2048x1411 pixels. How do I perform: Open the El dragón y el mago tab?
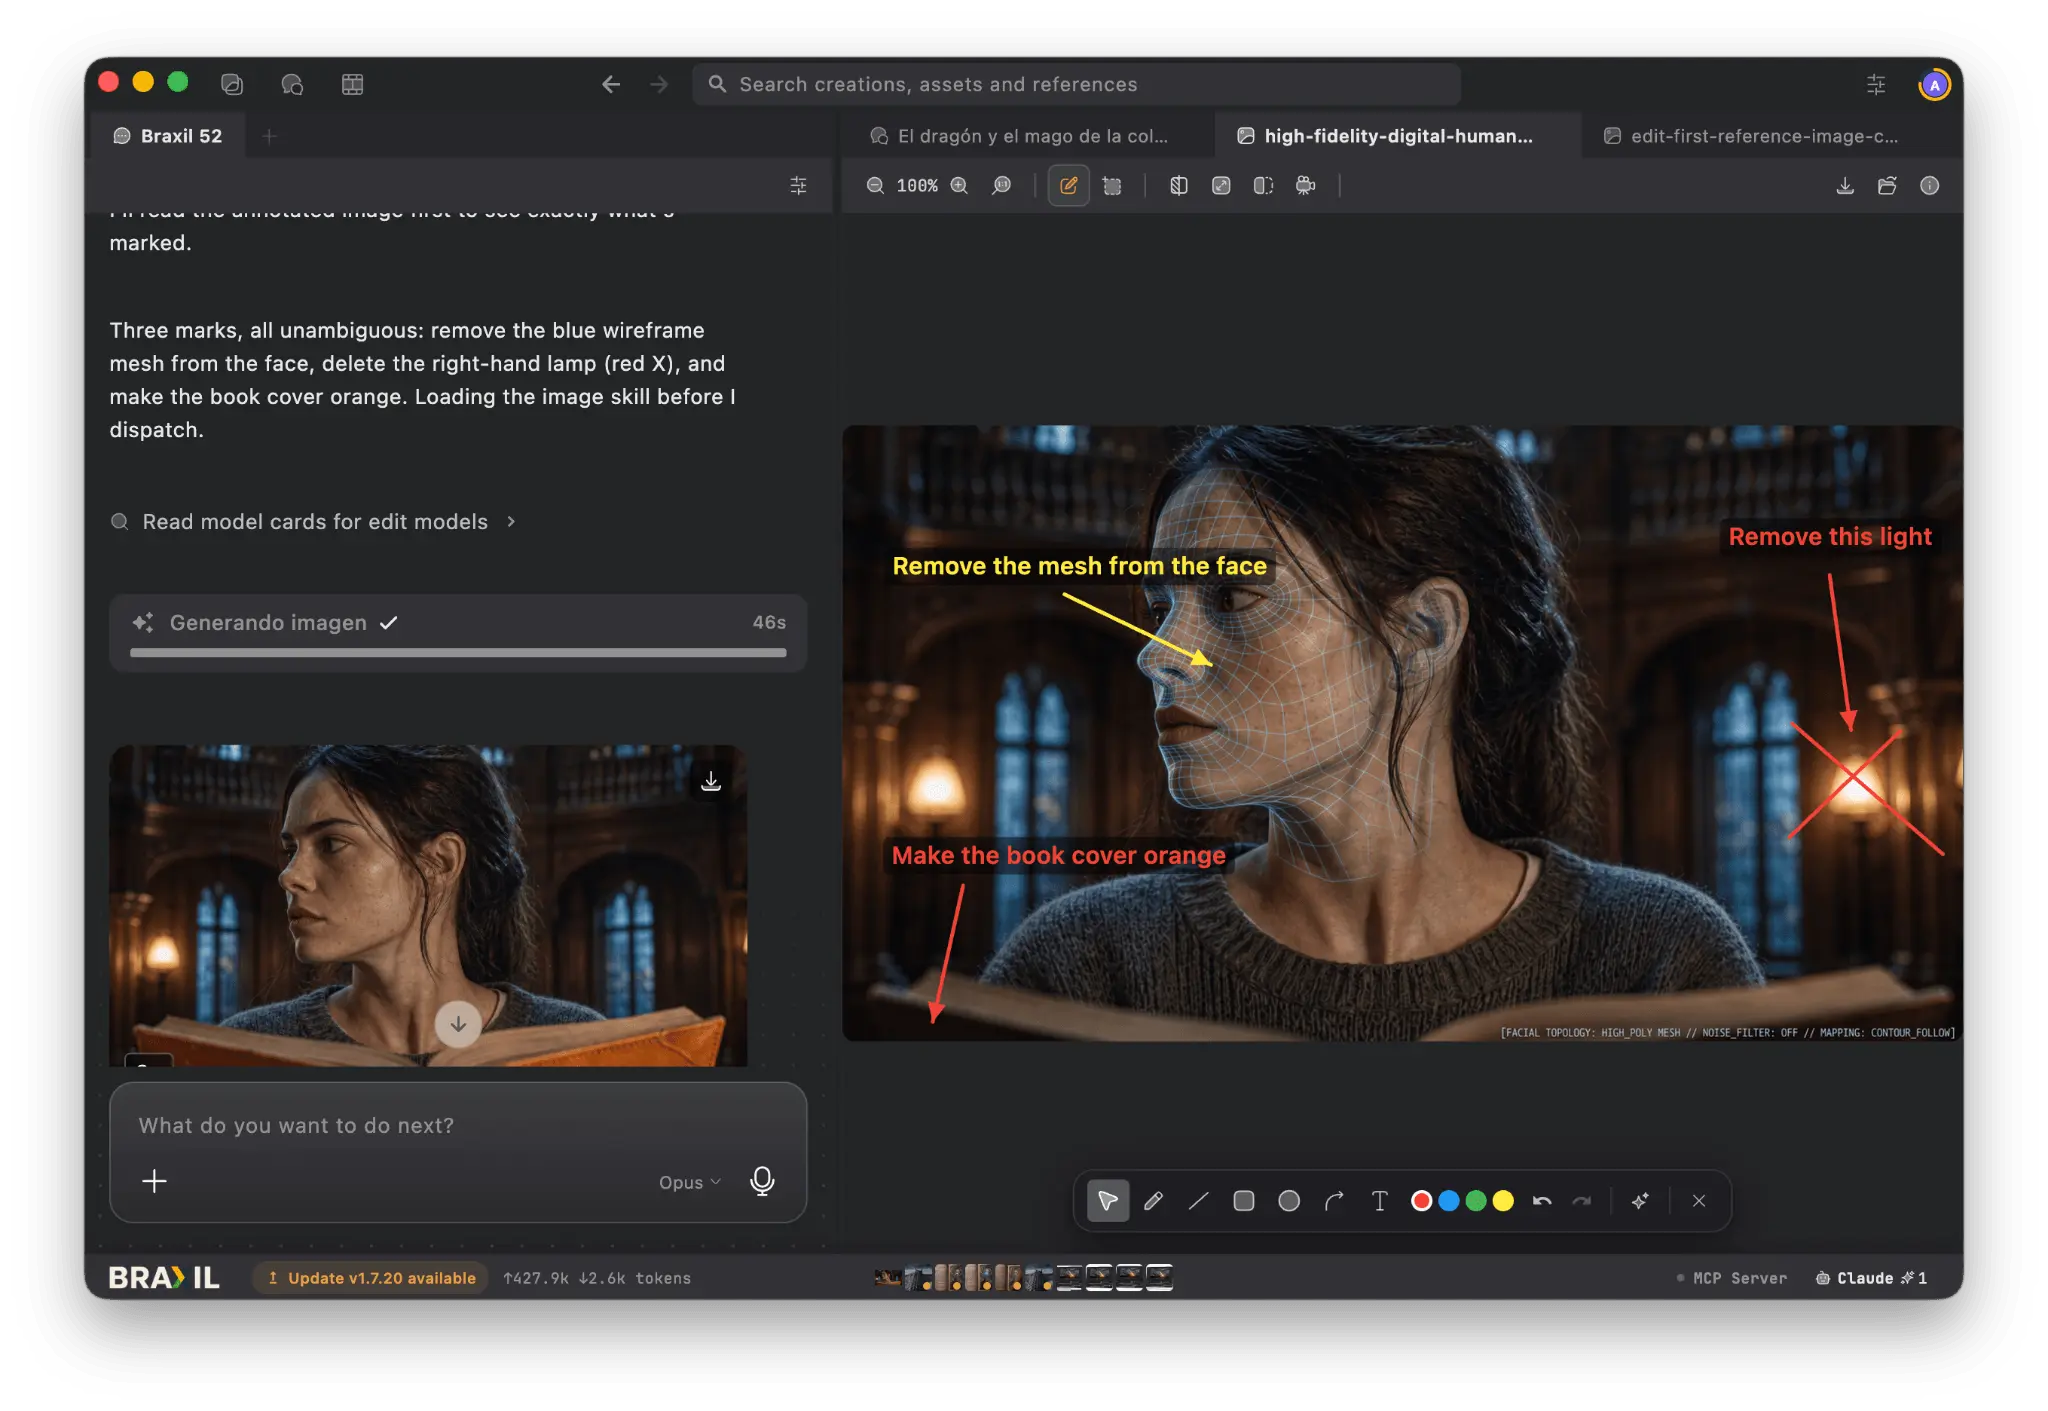(x=1019, y=136)
